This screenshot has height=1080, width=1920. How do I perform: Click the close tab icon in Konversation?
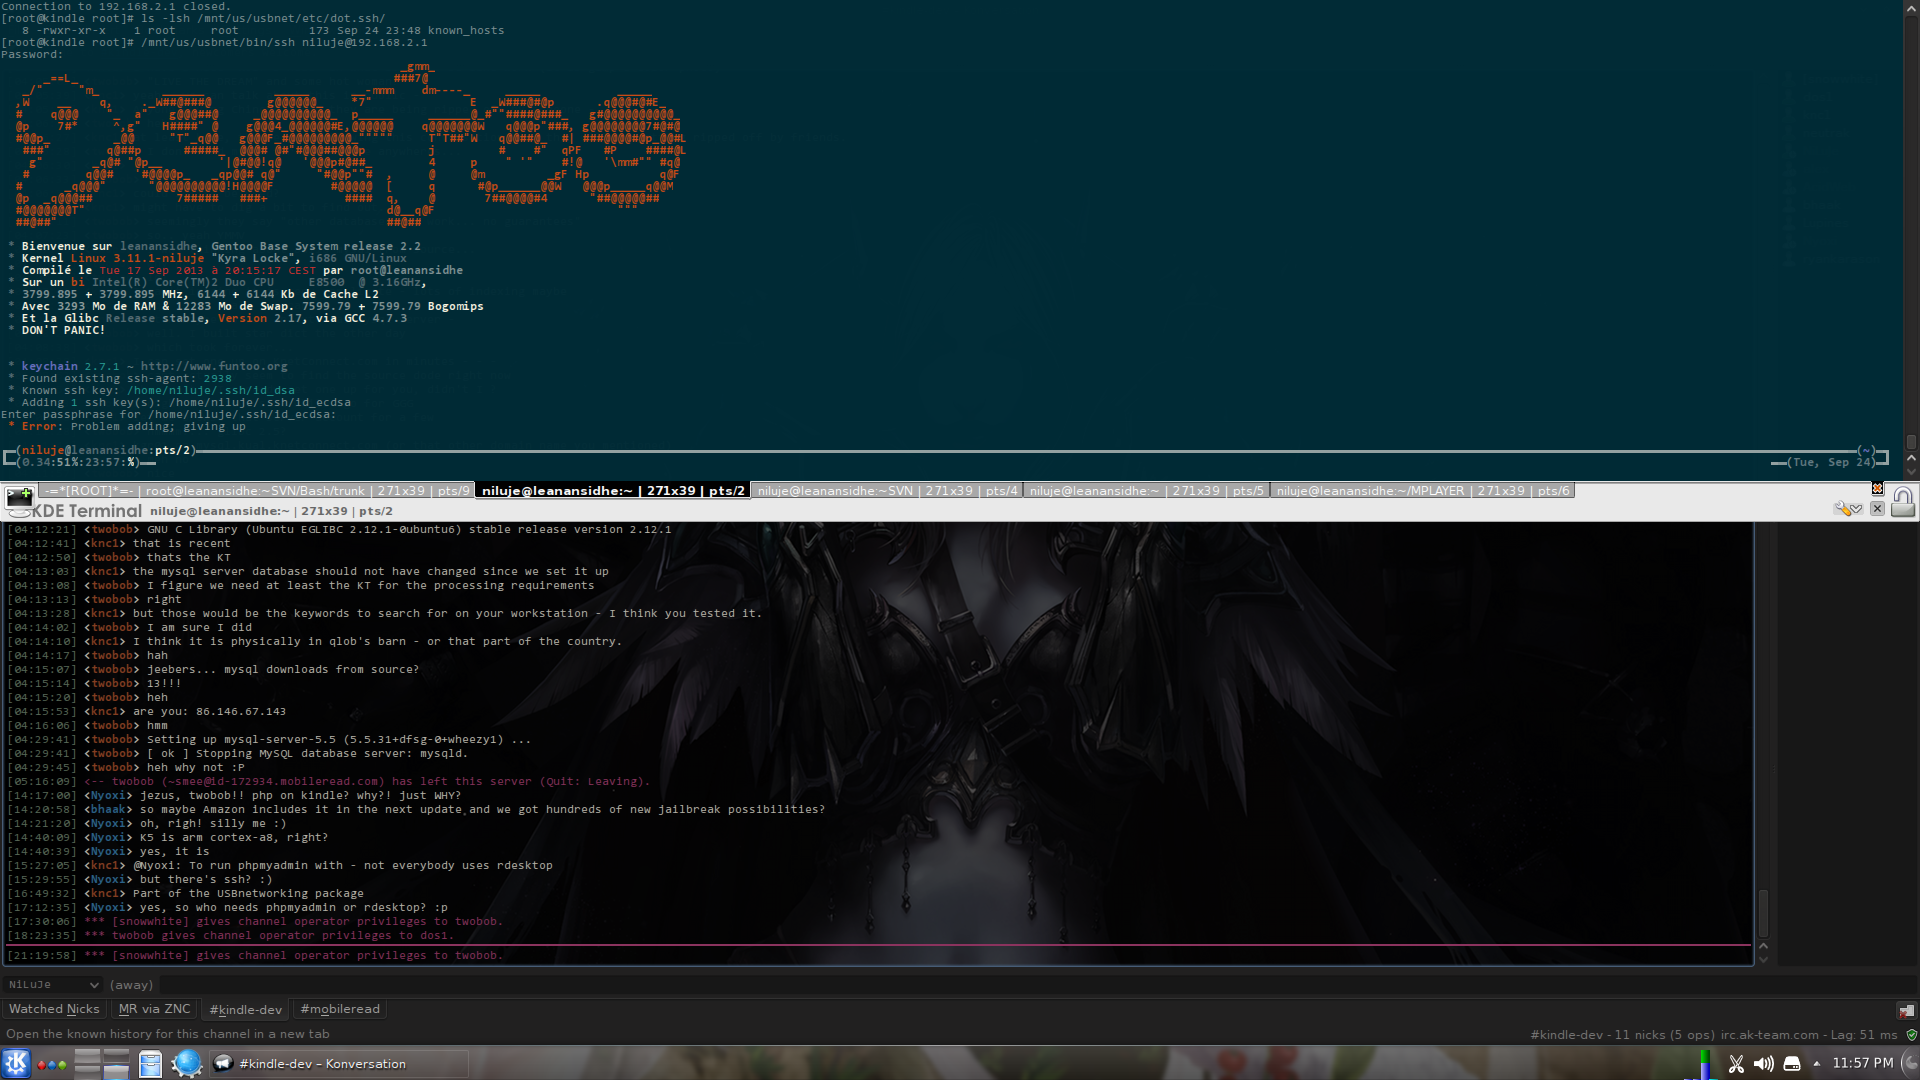tap(1906, 1011)
